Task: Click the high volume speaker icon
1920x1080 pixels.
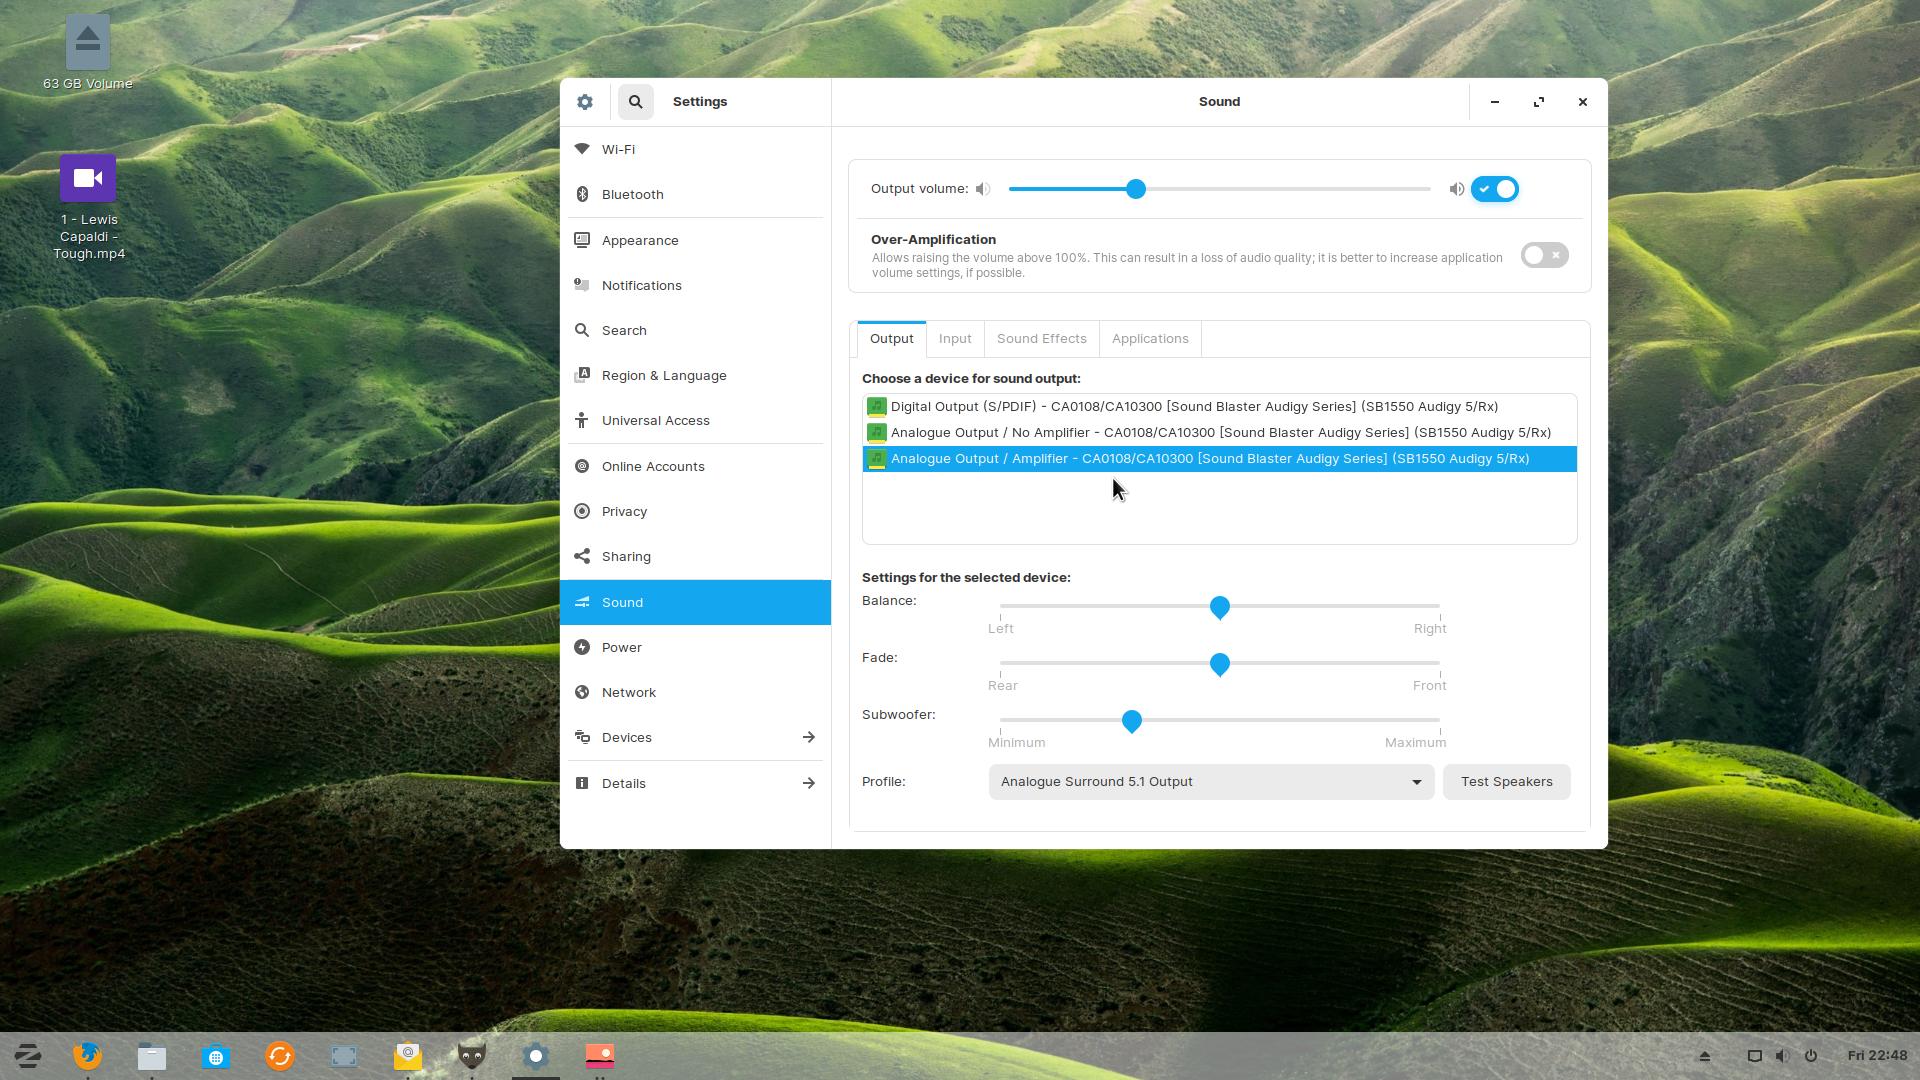Action: click(x=1456, y=189)
